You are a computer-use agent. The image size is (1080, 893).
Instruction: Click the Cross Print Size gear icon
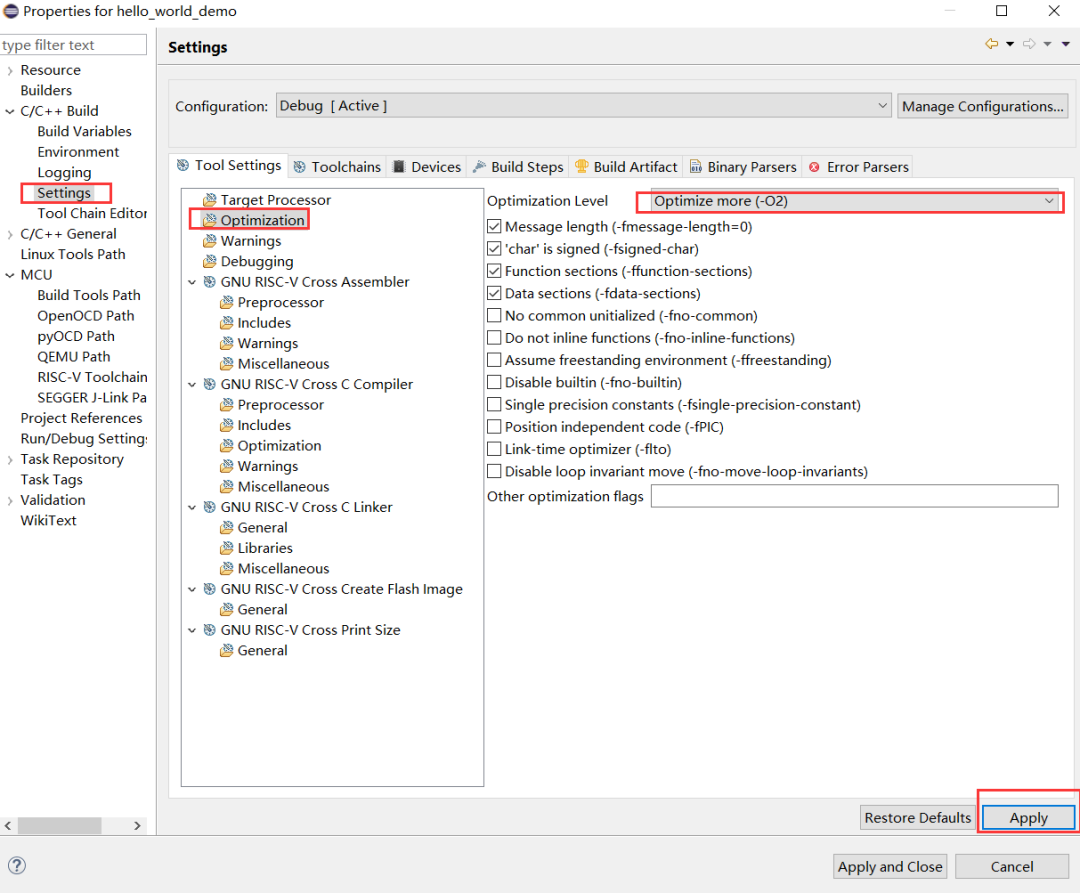coord(209,630)
